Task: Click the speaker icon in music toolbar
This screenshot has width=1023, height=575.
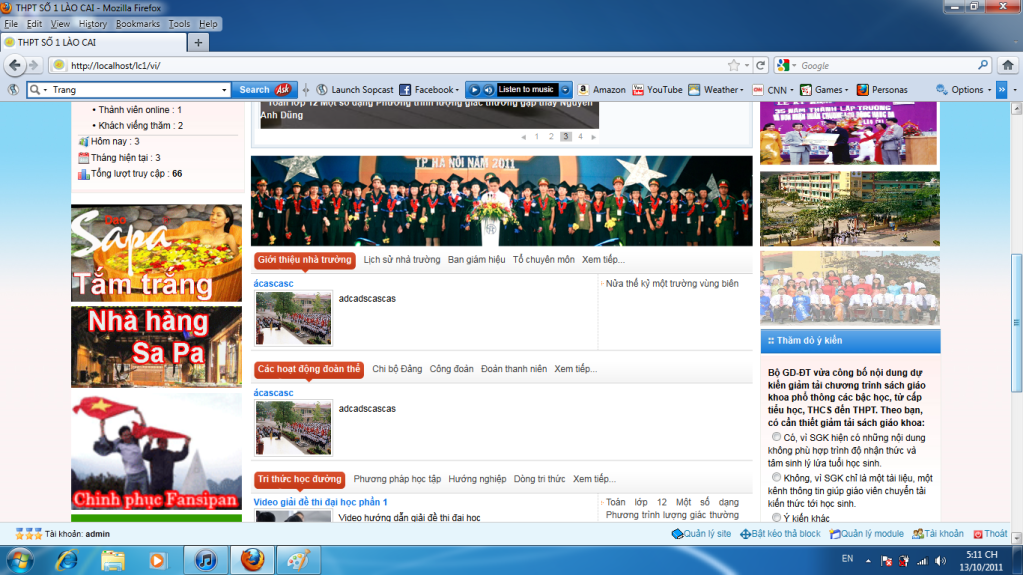Action: click(487, 89)
